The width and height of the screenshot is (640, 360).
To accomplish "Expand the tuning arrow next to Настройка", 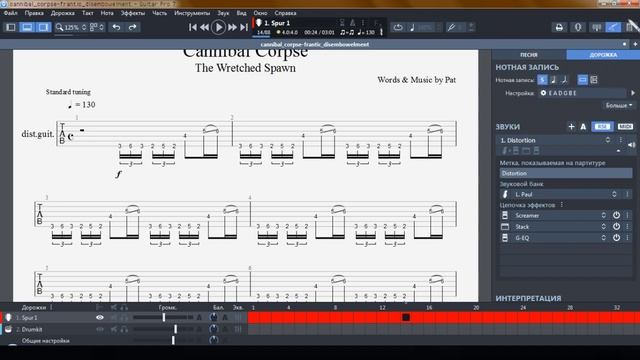I will [633, 93].
